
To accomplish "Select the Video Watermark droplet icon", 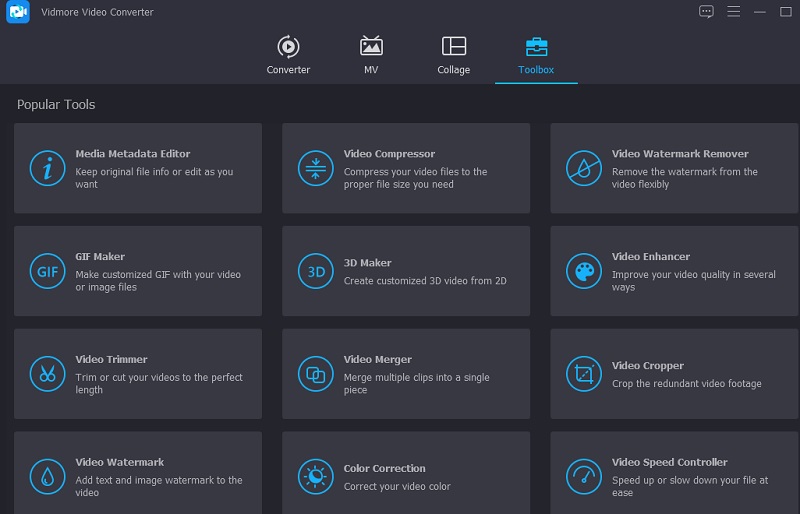I will (47, 476).
